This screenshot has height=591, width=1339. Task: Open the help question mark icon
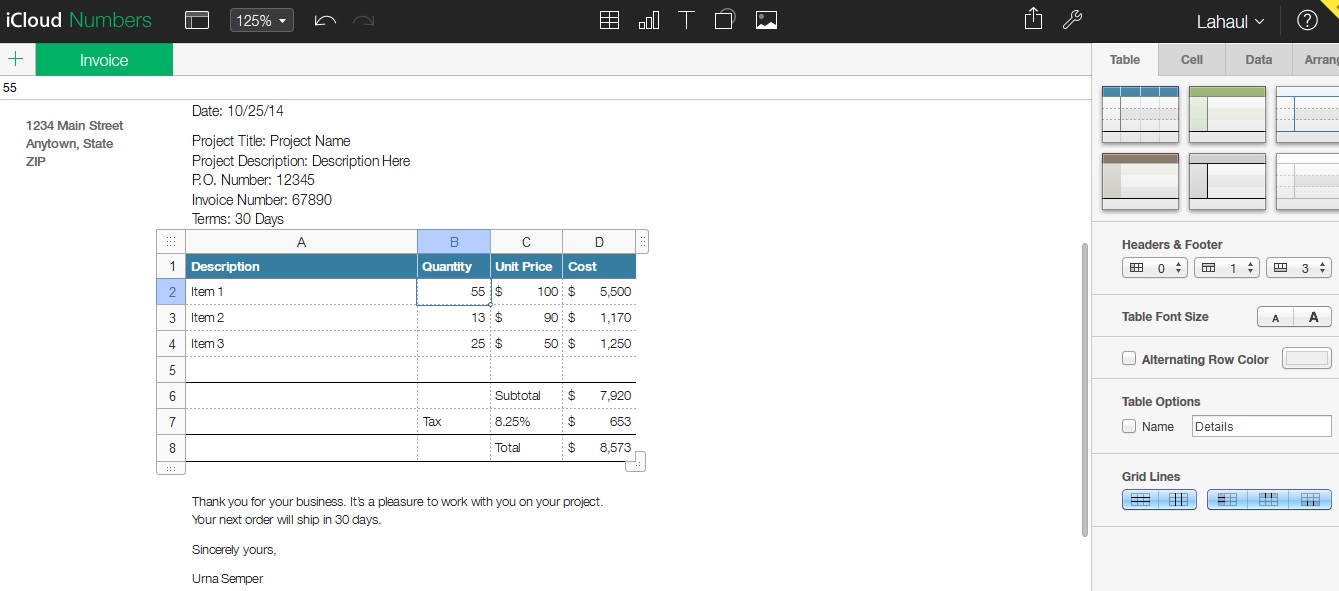(x=1307, y=21)
